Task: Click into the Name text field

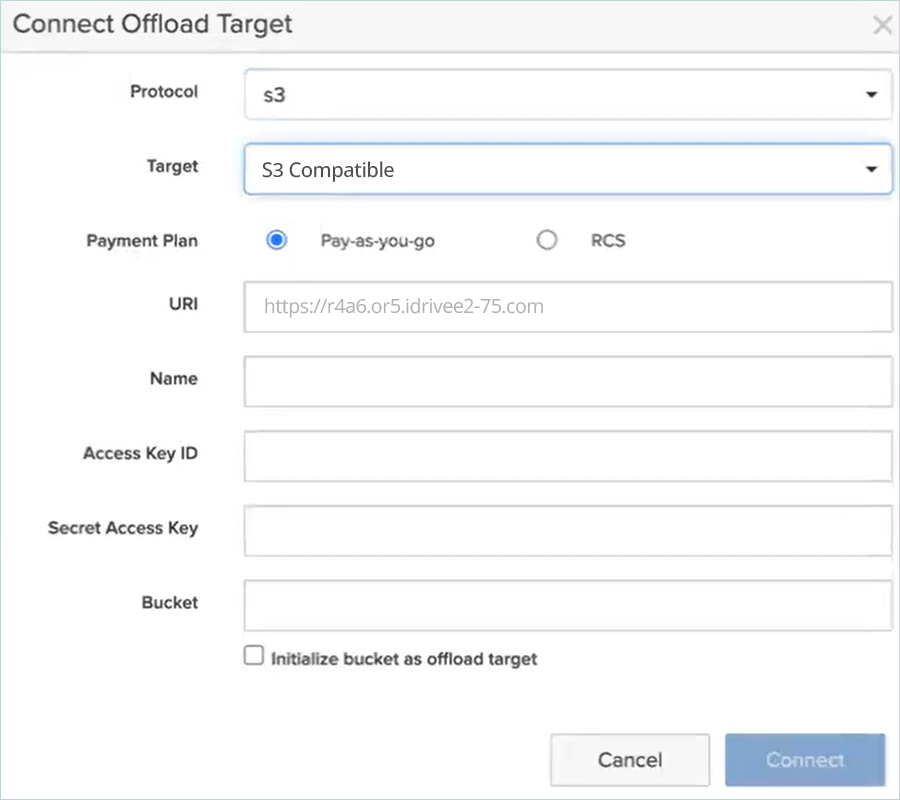Action: (568, 382)
